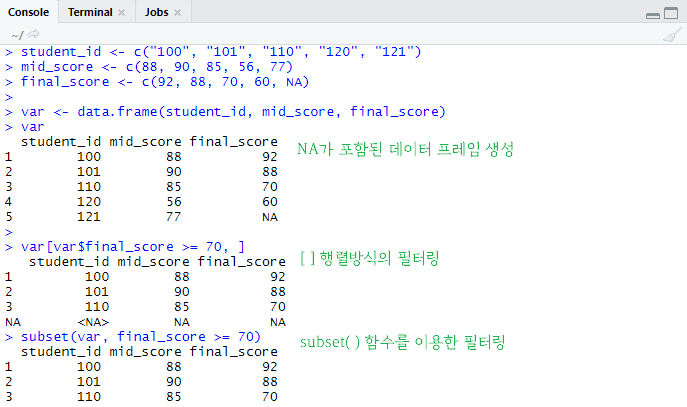Image resolution: width=687 pixels, height=407 pixels.
Task: Click student id 121 in the first table
Action: pos(89,217)
